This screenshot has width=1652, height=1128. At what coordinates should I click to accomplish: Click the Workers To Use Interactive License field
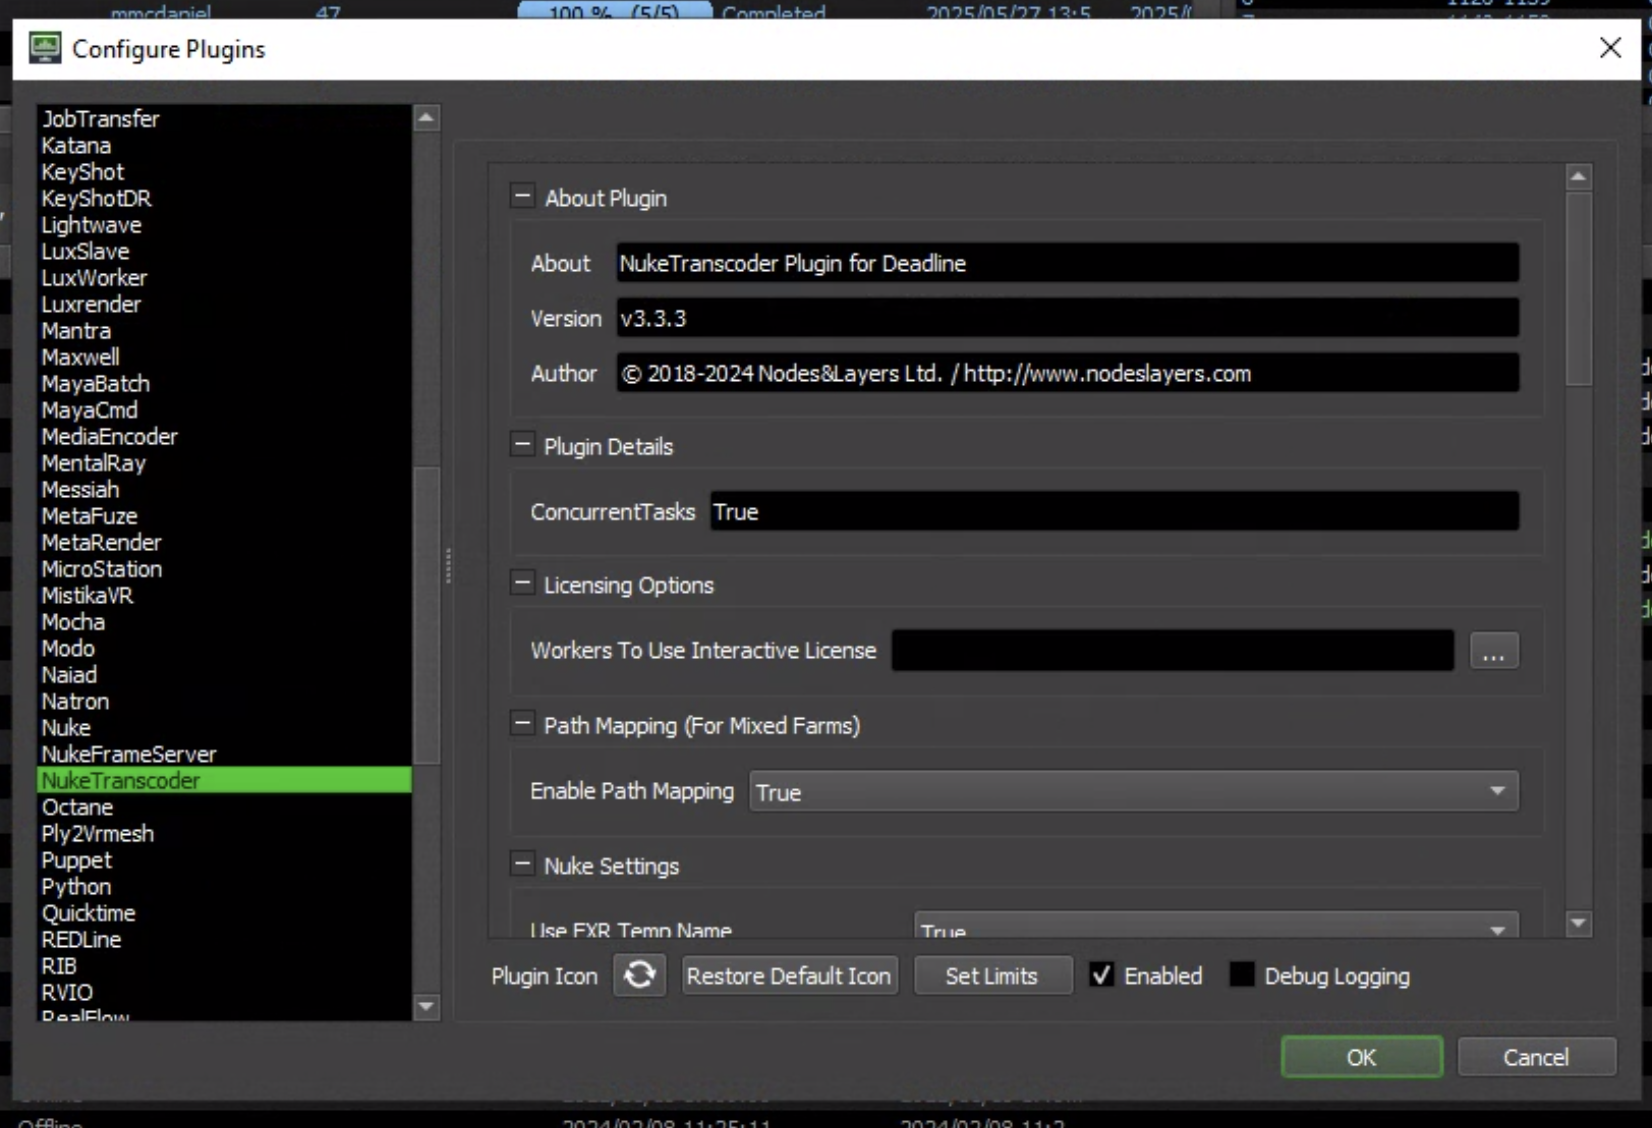(x=1172, y=651)
